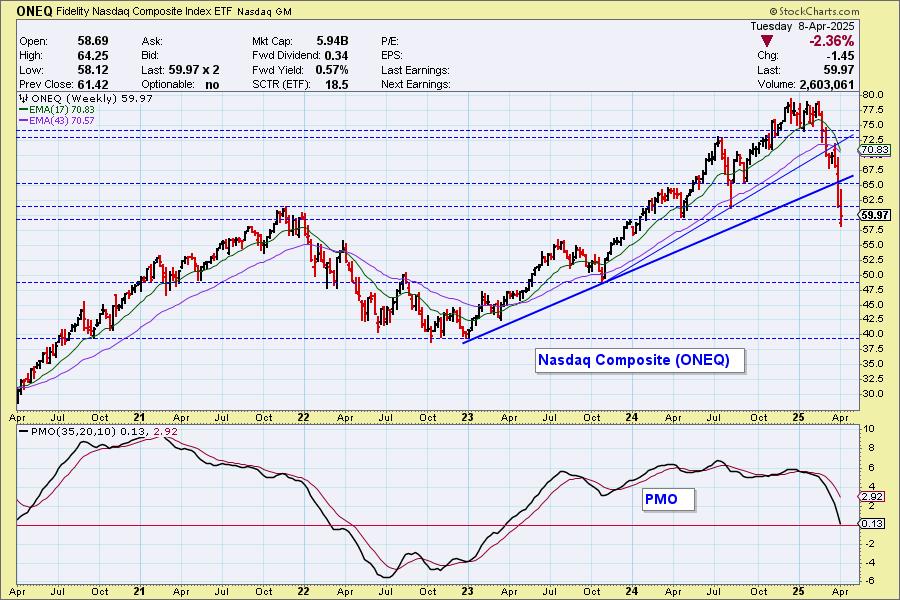Click the Fwd Dividend value 0.34
This screenshot has height=600, width=900.
(x=336, y=56)
